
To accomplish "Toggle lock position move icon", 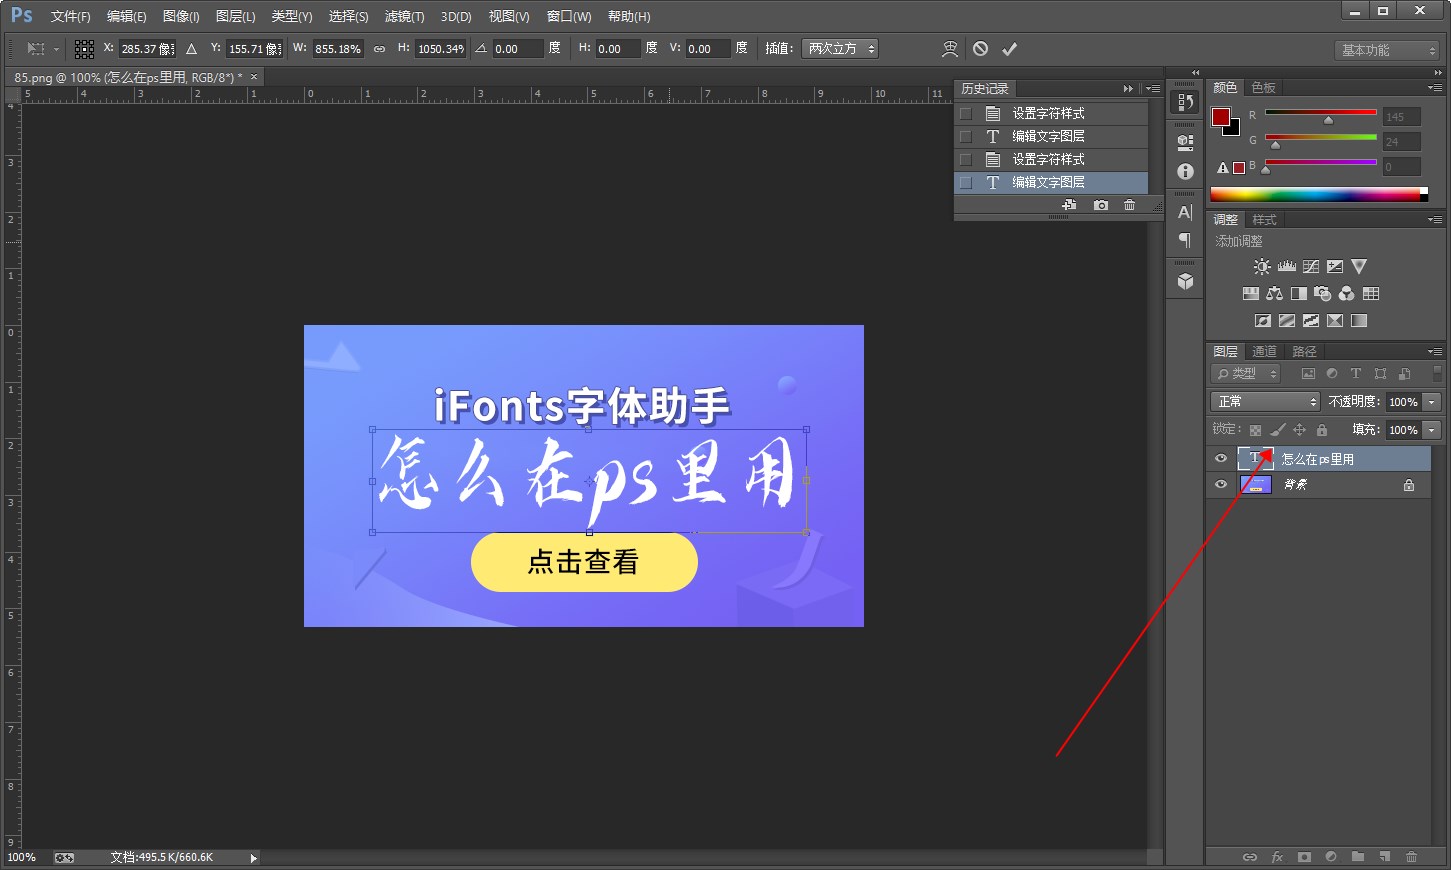I will coord(1300,430).
